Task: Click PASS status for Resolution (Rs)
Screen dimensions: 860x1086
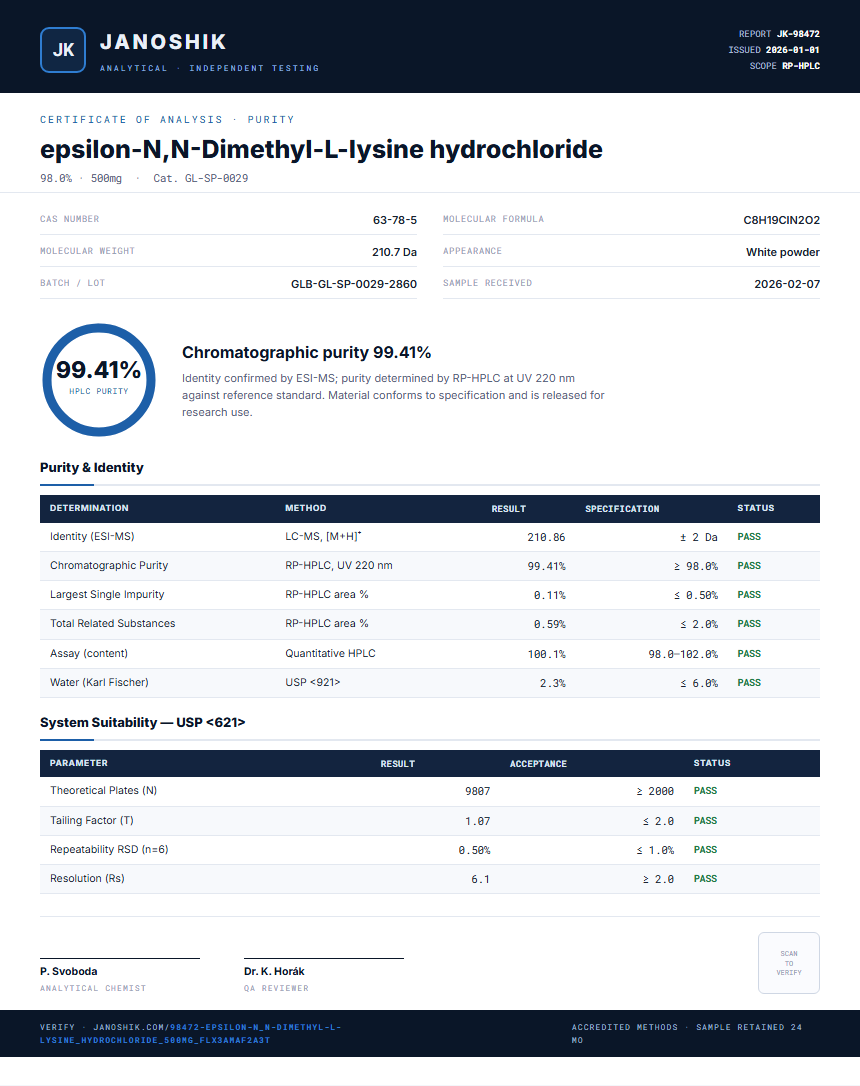Action: (706, 879)
